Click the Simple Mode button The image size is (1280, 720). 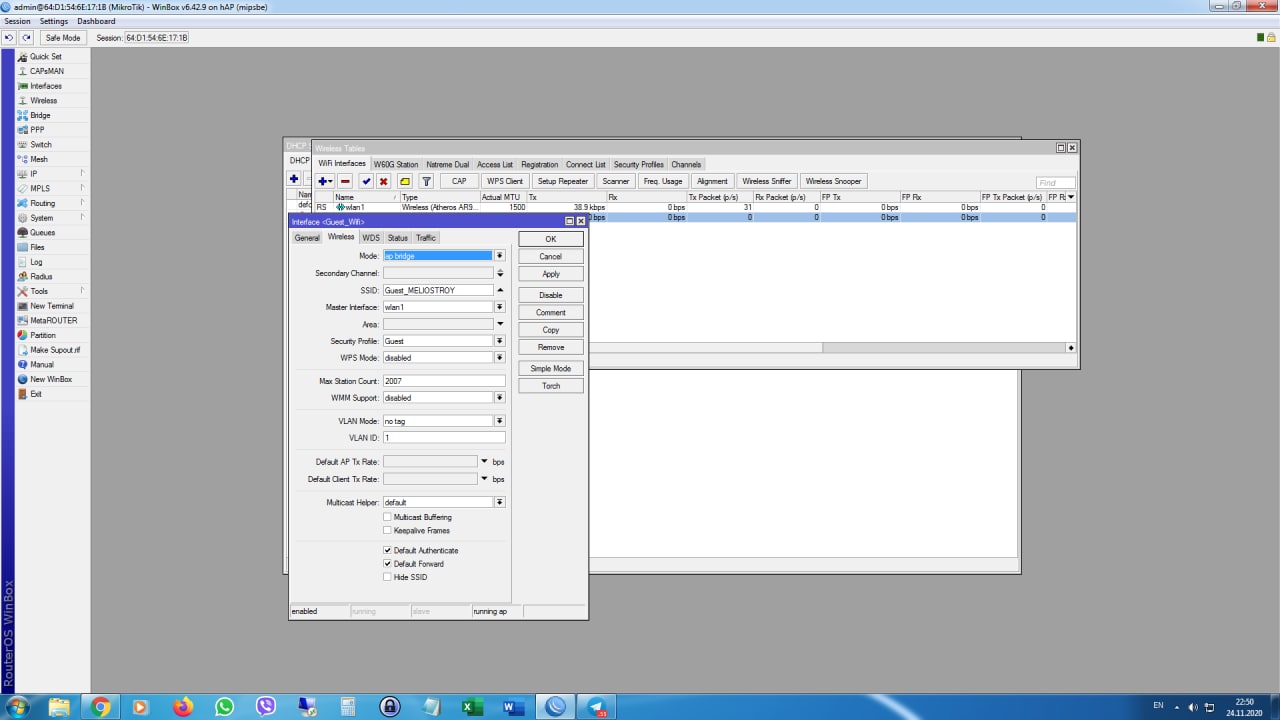pos(551,369)
